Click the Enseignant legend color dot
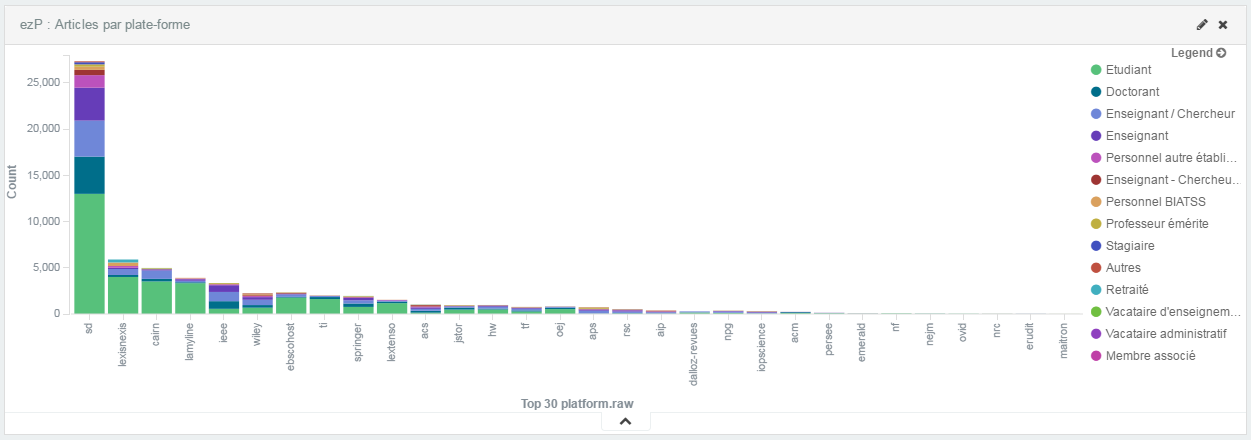This screenshot has width=1251, height=440. [1096, 136]
